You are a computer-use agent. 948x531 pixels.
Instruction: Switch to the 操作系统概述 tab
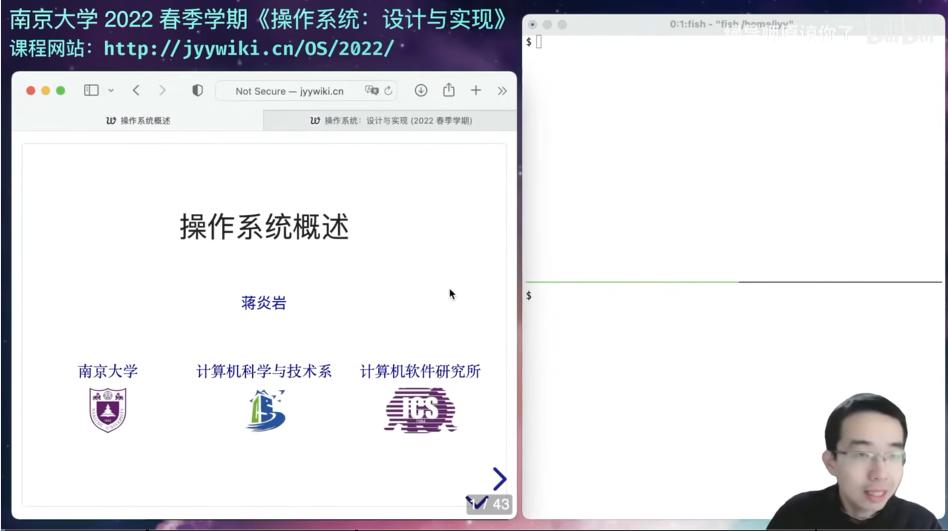(138, 120)
